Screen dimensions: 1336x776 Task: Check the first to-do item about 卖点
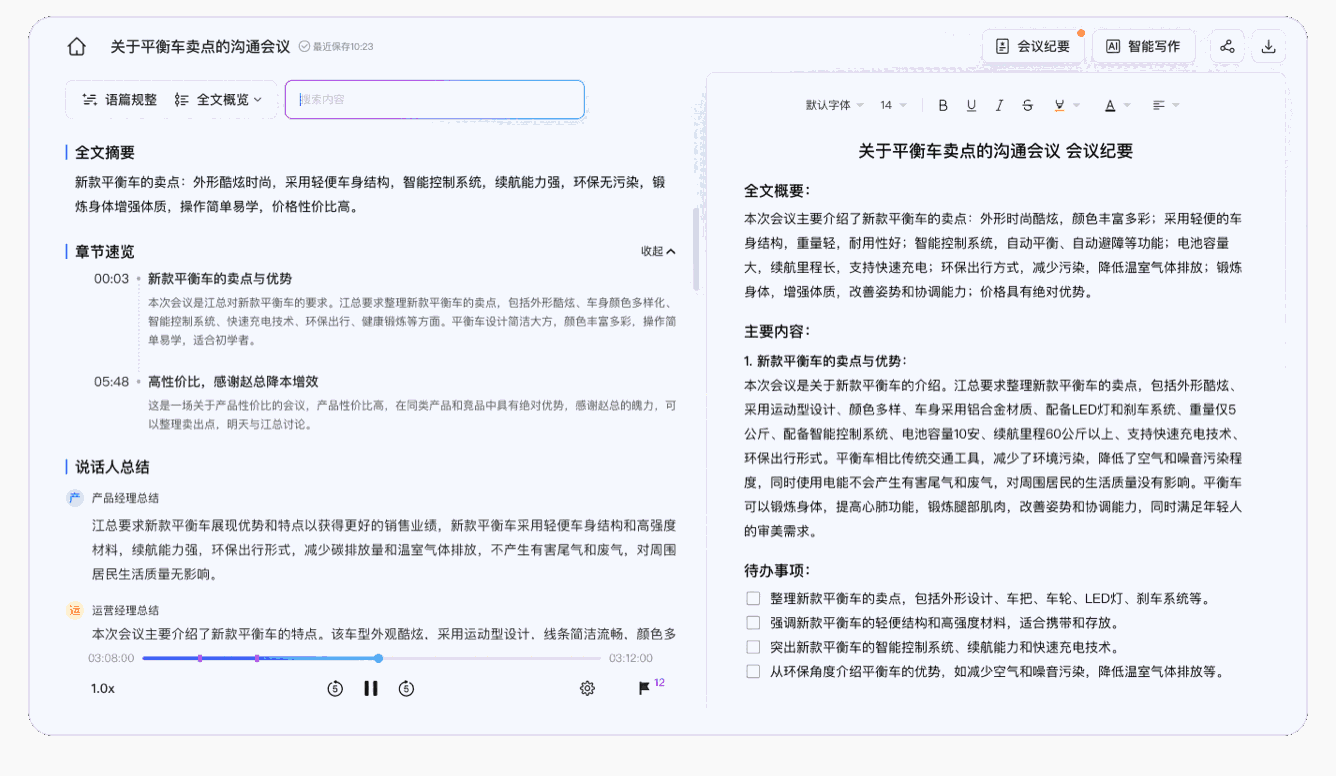753,598
